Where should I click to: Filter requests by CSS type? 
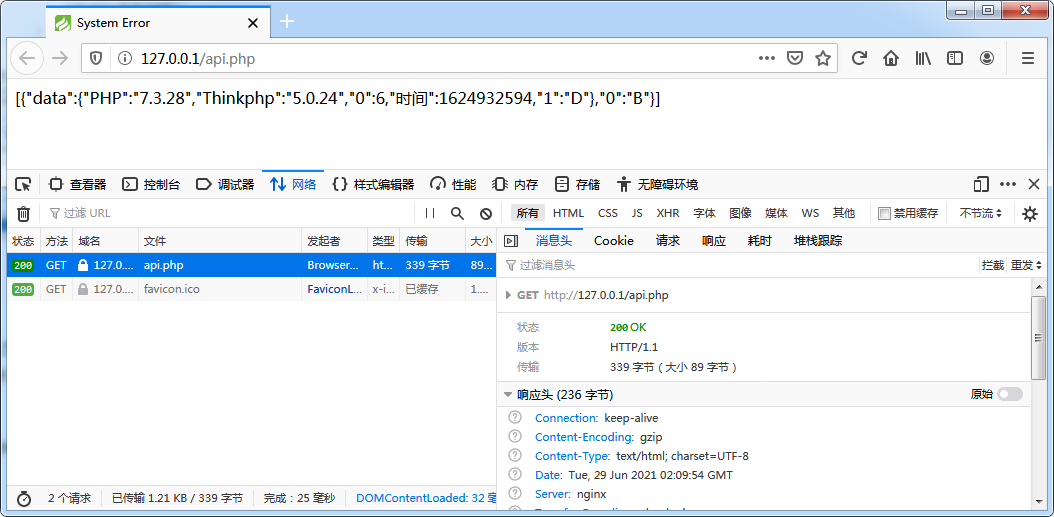click(x=608, y=213)
